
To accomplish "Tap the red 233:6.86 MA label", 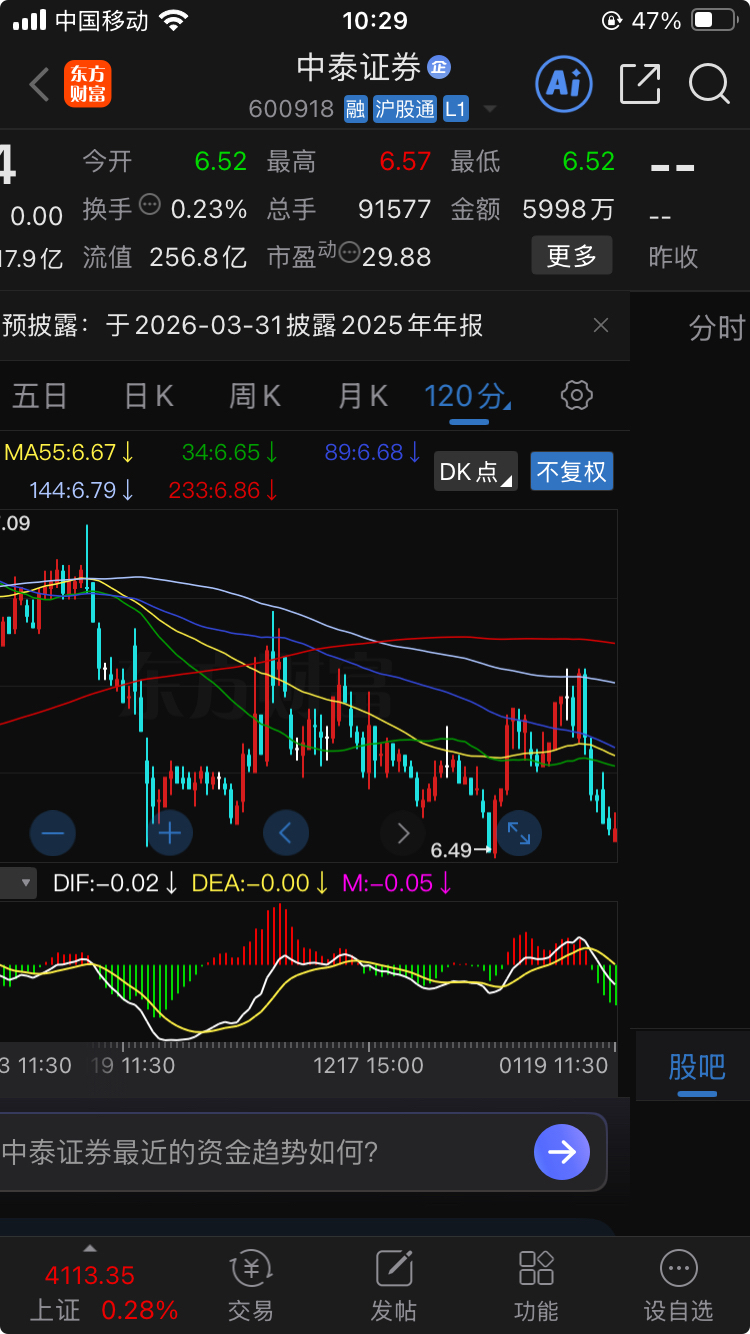I will [224, 491].
